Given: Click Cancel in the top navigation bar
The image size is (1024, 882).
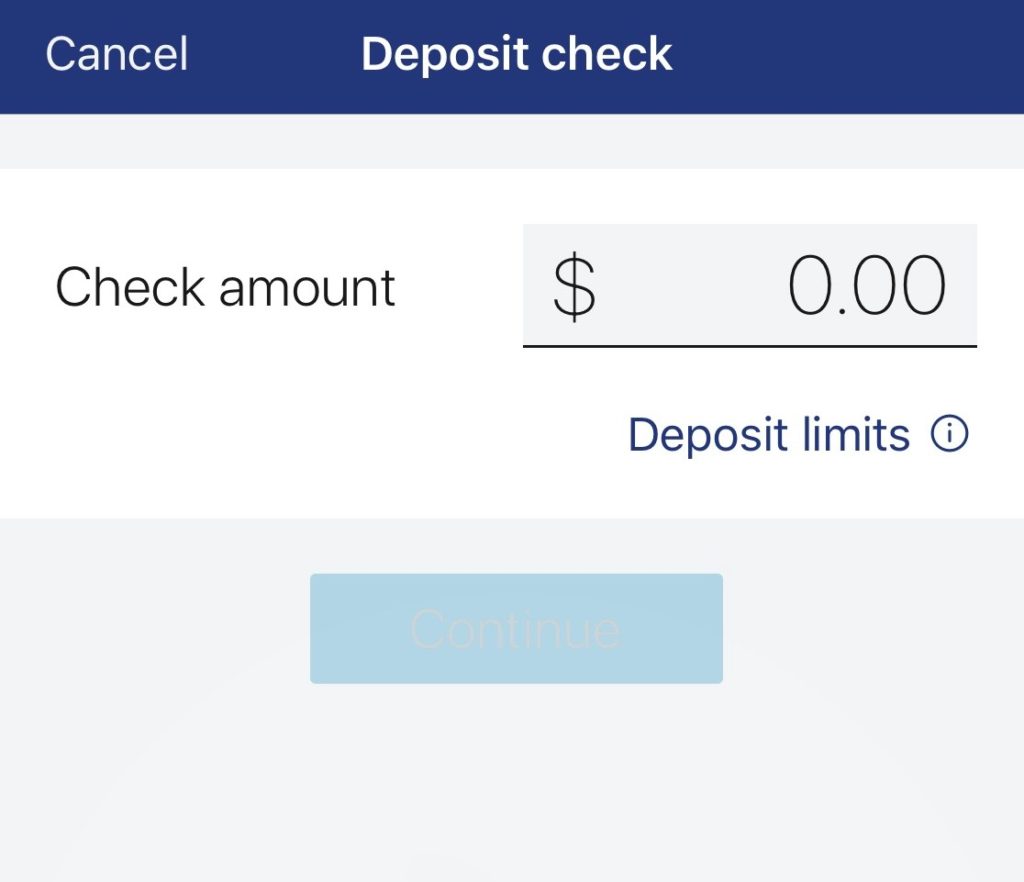Looking at the screenshot, I should click(115, 55).
